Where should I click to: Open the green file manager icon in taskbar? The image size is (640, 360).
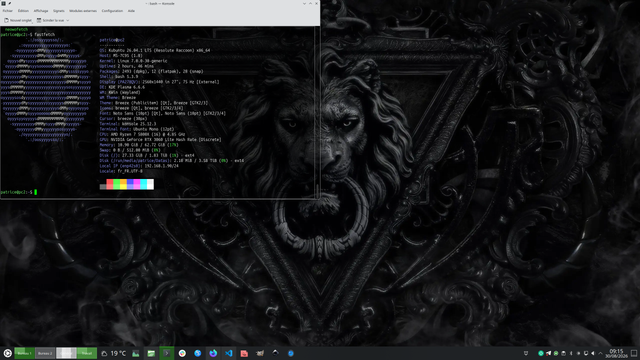[151, 353]
